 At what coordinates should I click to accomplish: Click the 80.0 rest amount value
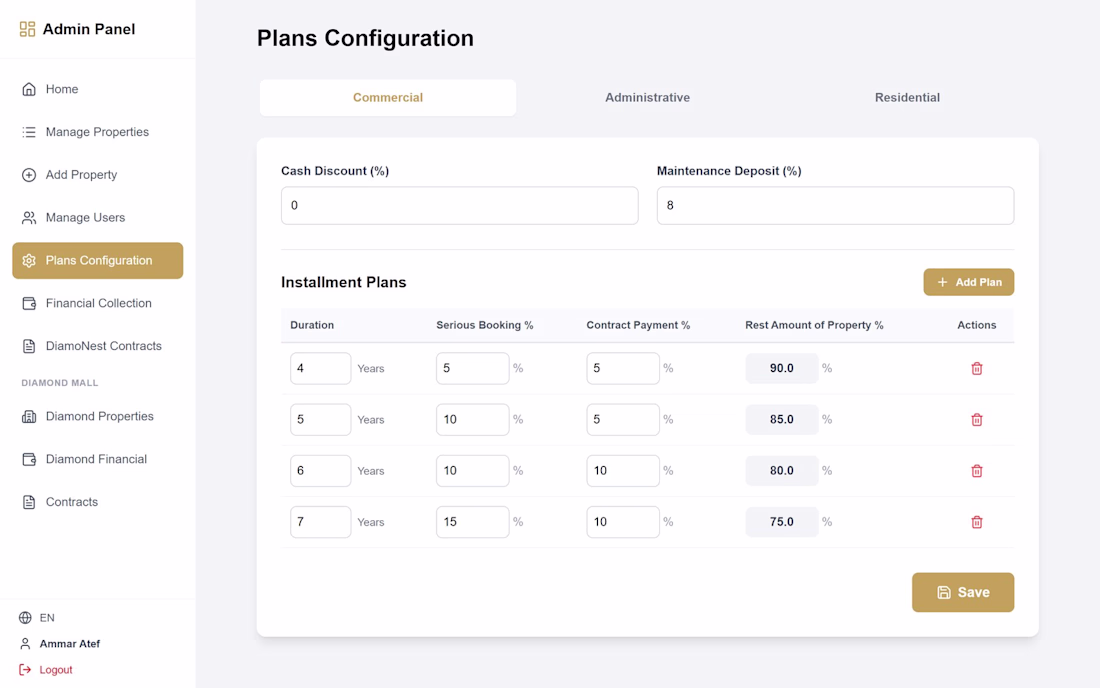pyautogui.click(x=782, y=471)
